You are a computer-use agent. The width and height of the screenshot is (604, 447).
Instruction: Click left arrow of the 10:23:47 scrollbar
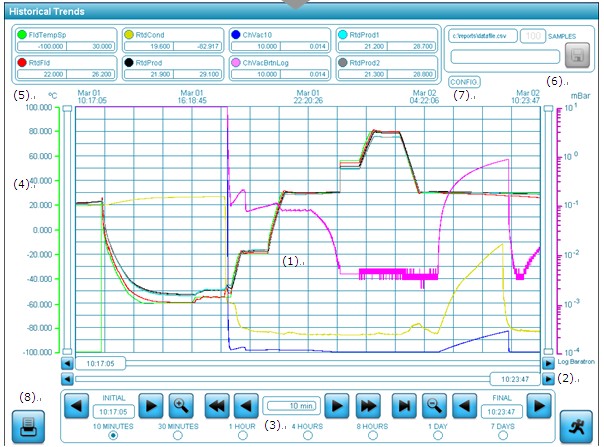click(67, 379)
